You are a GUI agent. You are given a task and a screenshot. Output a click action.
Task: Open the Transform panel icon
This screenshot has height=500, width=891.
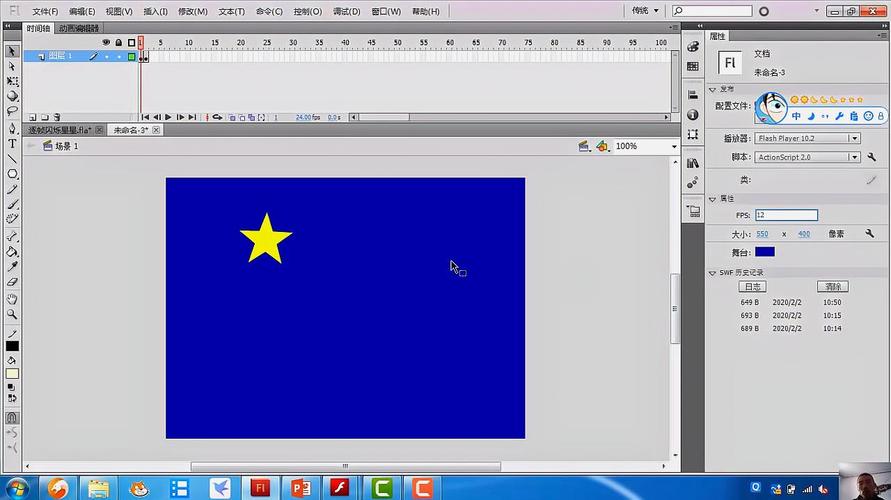(693, 135)
